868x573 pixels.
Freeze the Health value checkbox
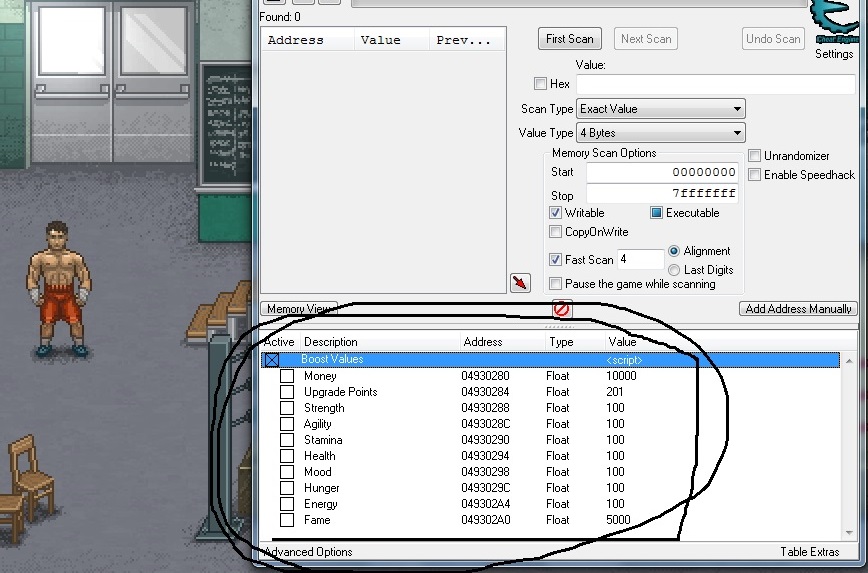coord(287,456)
